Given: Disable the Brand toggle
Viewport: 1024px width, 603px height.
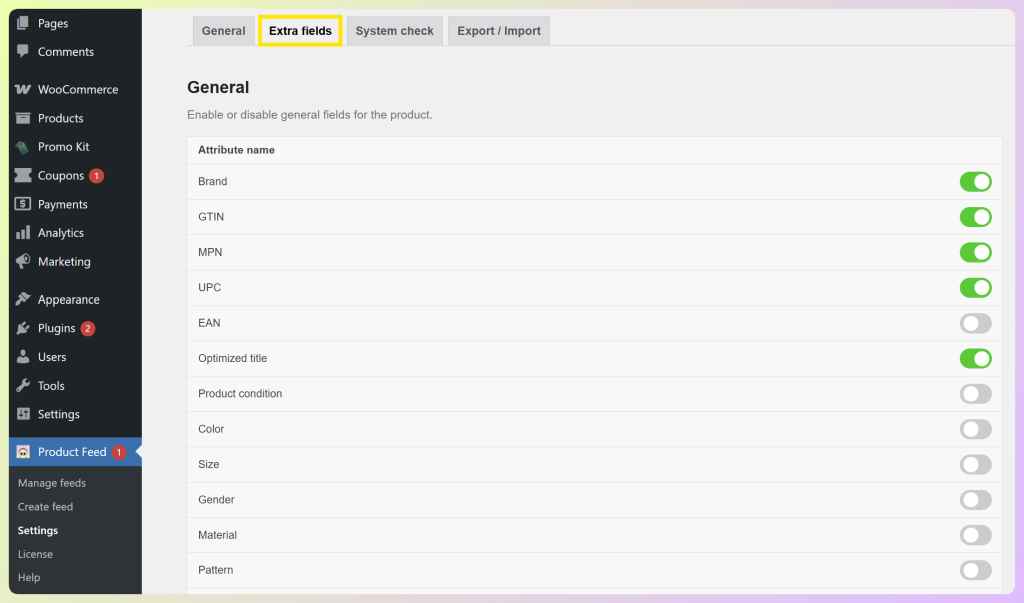Looking at the screenshot, I should click(x=975, y=181).
